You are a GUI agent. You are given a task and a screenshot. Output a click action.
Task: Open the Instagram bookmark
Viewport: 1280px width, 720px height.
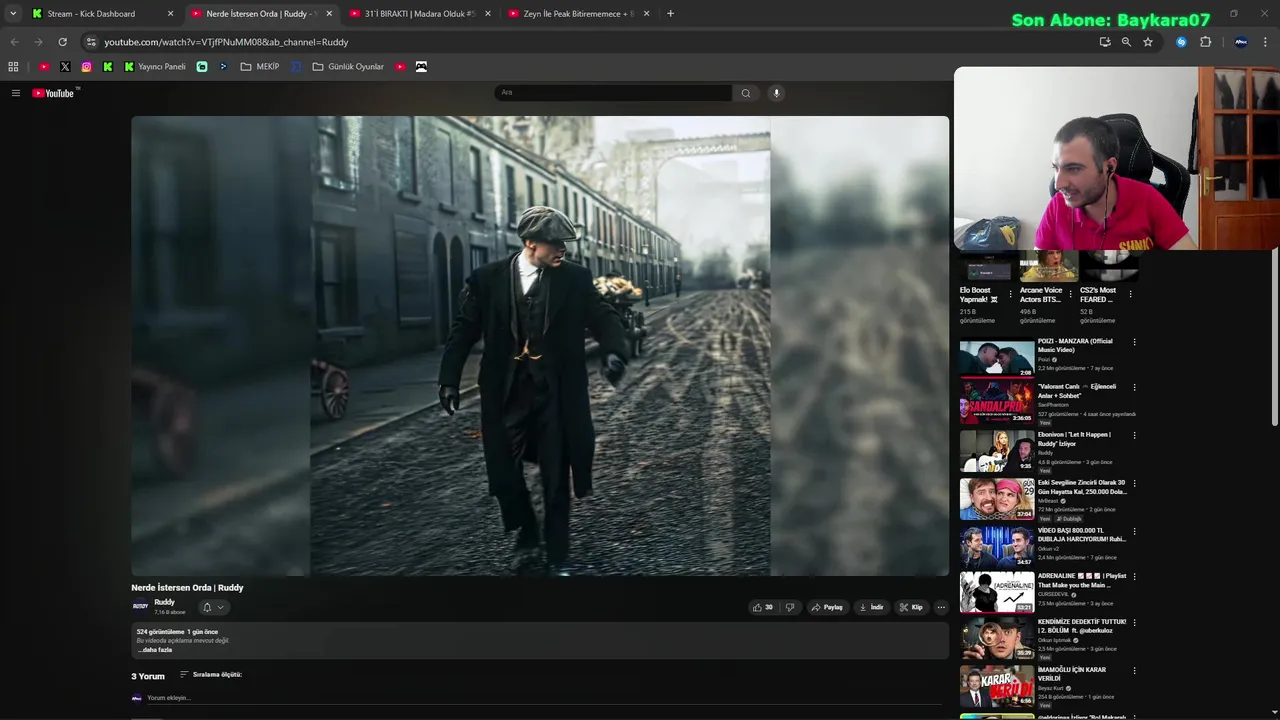pos(87,67)
